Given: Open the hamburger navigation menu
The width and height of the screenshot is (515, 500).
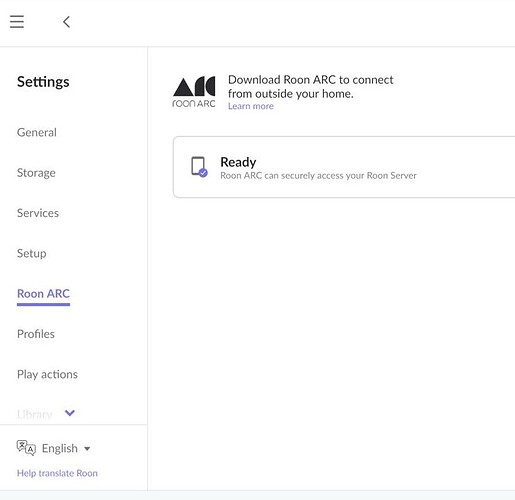Looking at the screenshot, I should point(17,22).
